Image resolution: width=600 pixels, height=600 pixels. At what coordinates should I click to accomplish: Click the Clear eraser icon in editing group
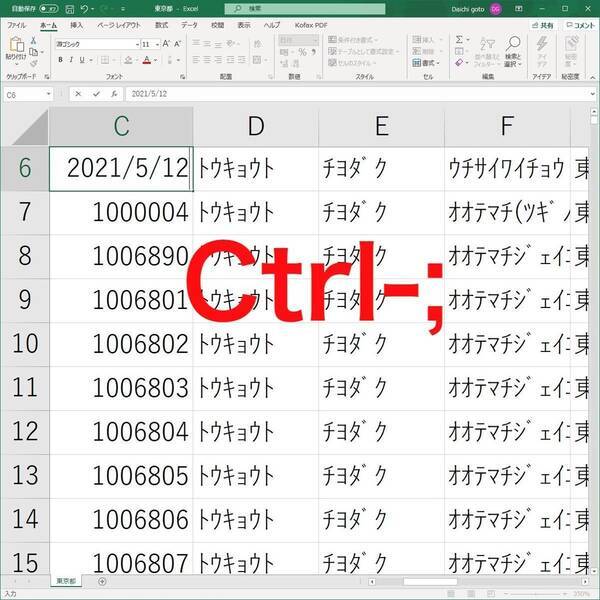pyautogui.click(x=459, y=62)
